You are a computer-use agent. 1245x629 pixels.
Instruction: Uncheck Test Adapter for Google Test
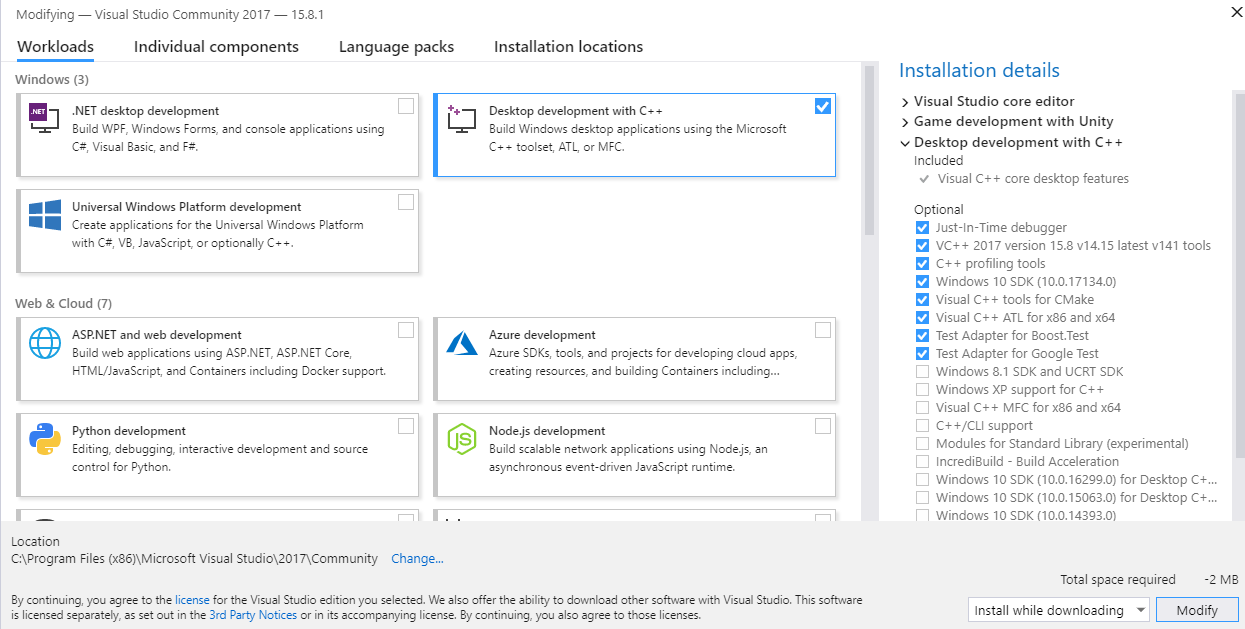coord(922,354)
